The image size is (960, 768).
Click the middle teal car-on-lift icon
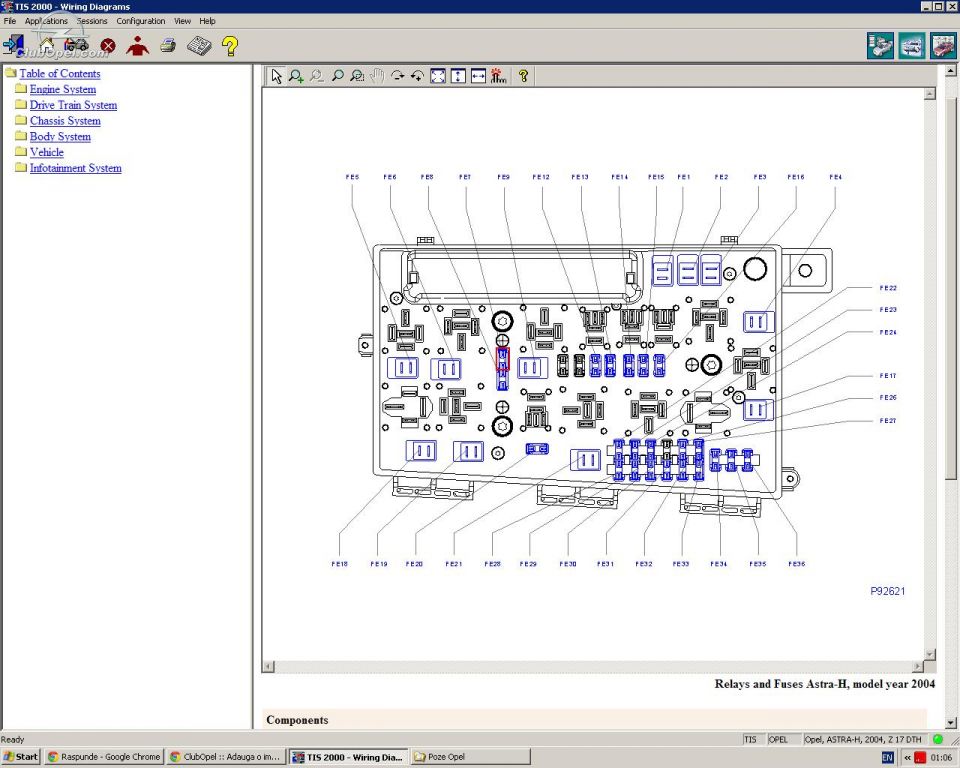tap(912, 46)
